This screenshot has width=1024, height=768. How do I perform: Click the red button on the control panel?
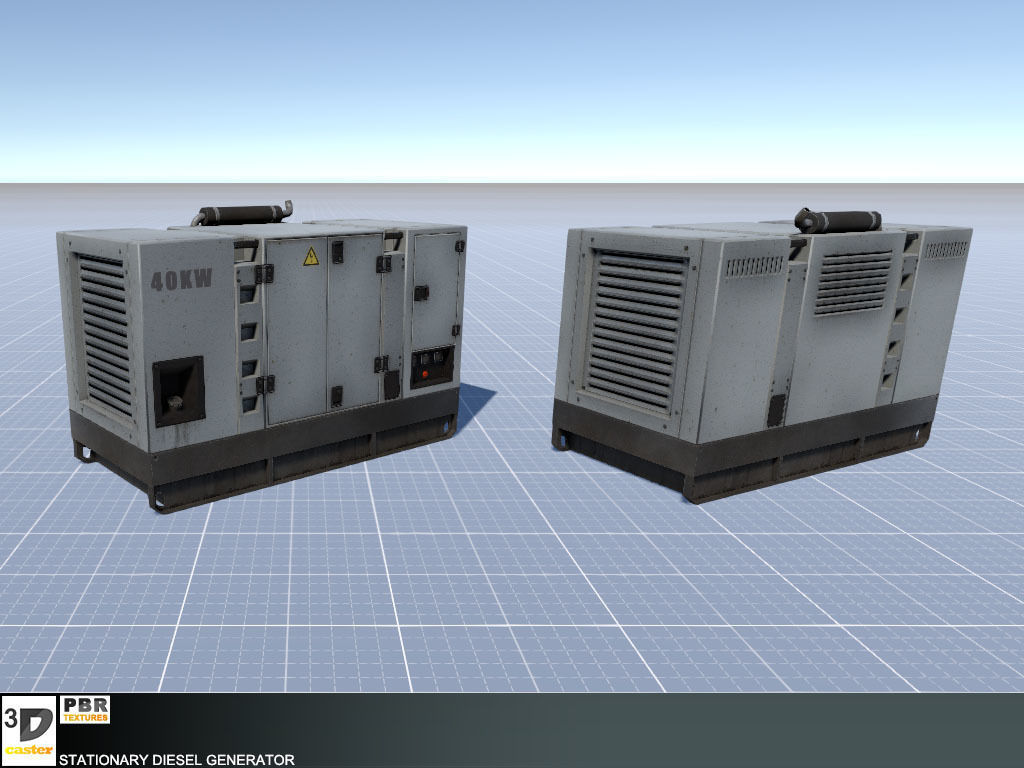point(425,375)
